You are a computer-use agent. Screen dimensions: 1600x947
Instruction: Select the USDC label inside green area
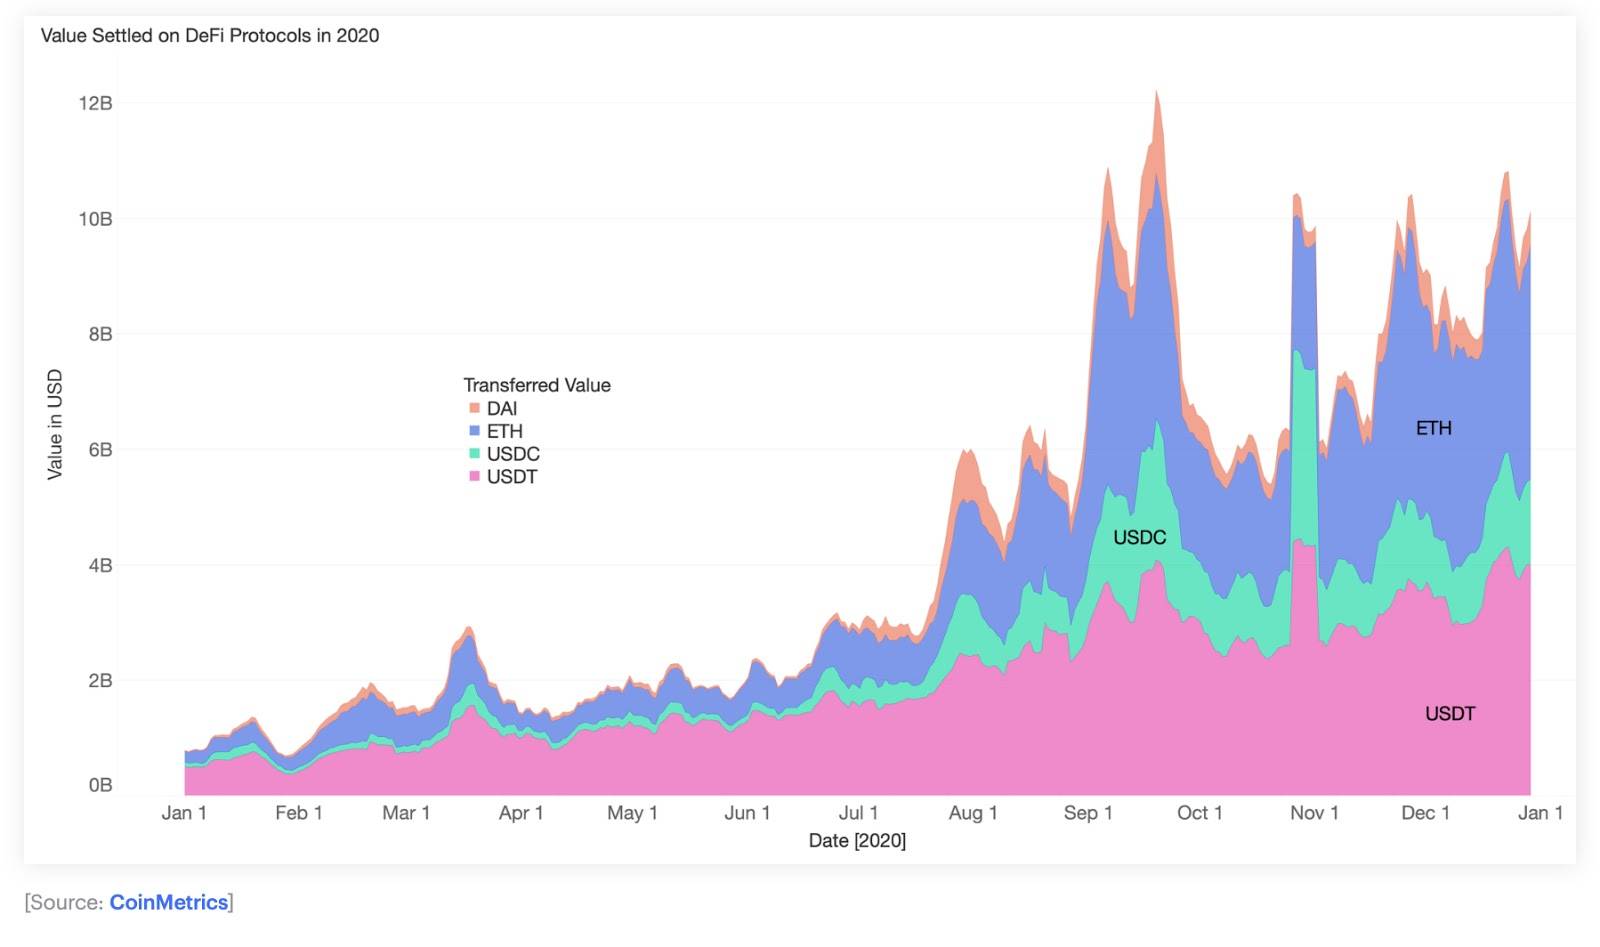pos(1139,538)
